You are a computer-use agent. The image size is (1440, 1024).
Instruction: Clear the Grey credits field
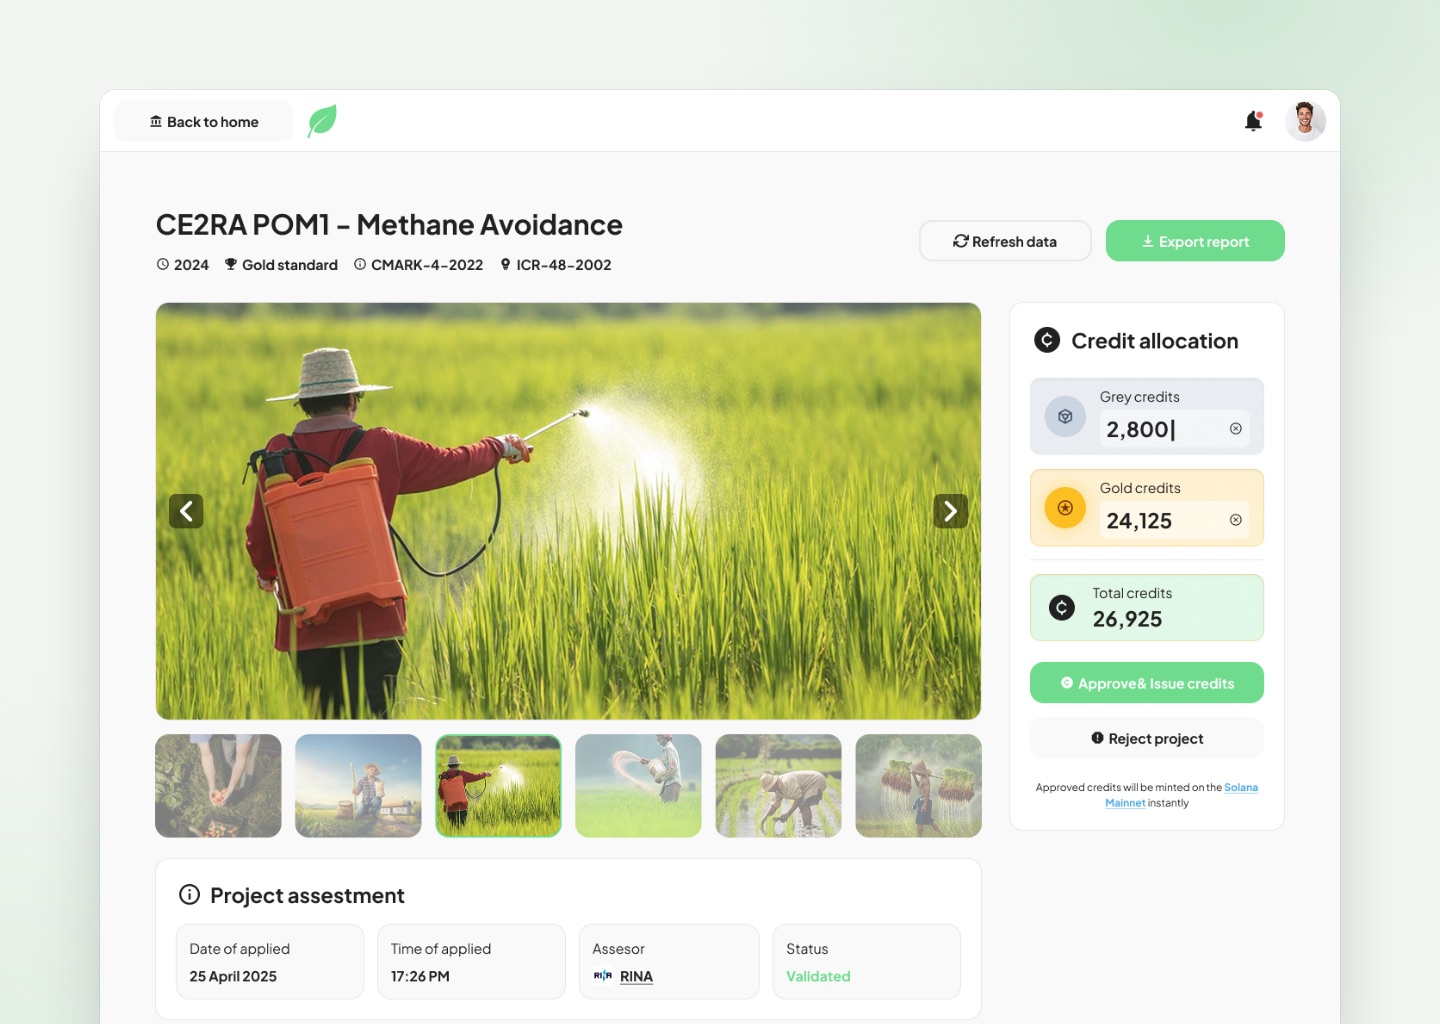(x=1236, y=428)
